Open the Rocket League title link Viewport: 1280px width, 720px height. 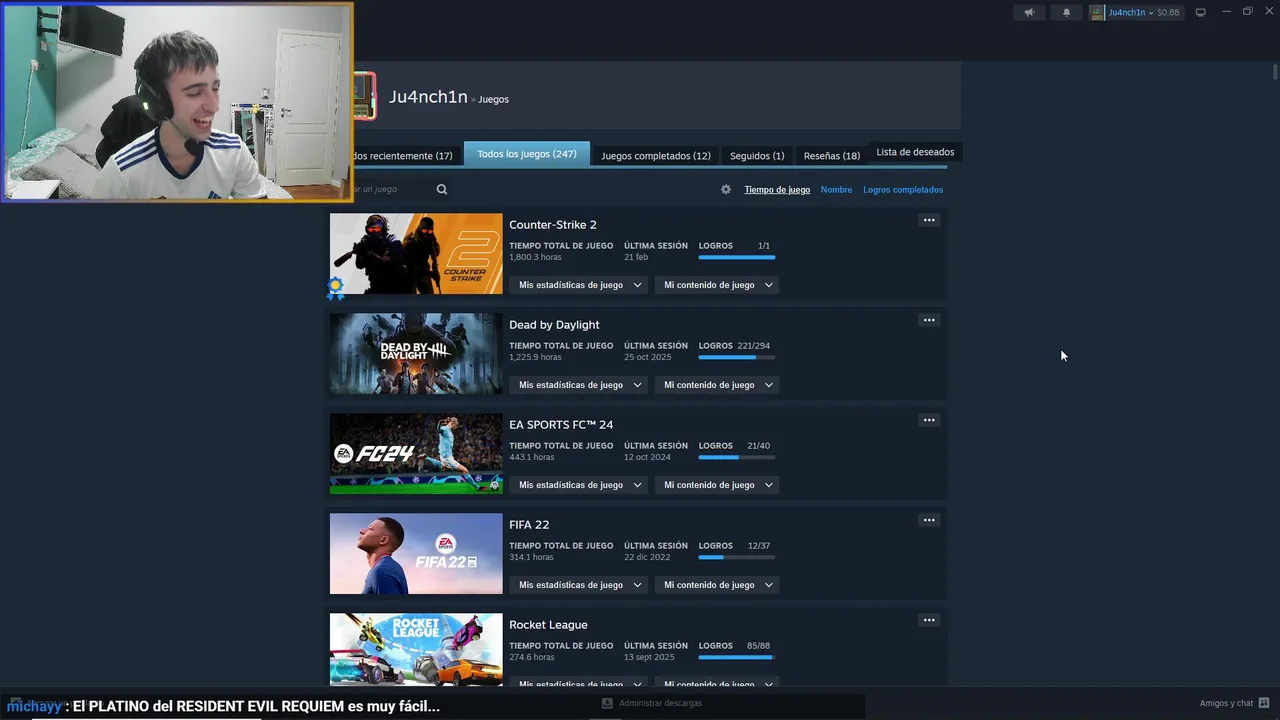548,625
